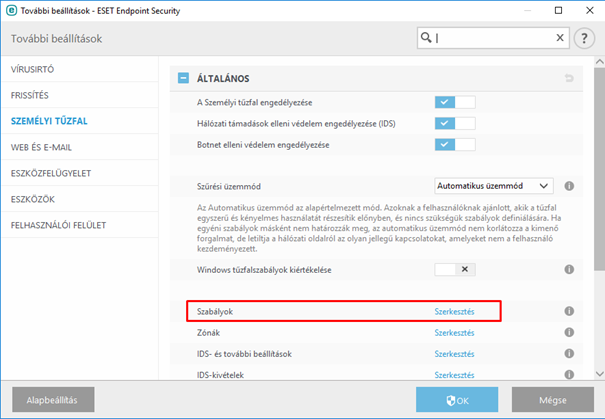The image size is (605, 419).
Task: Click the search input field
Action: 490,38
